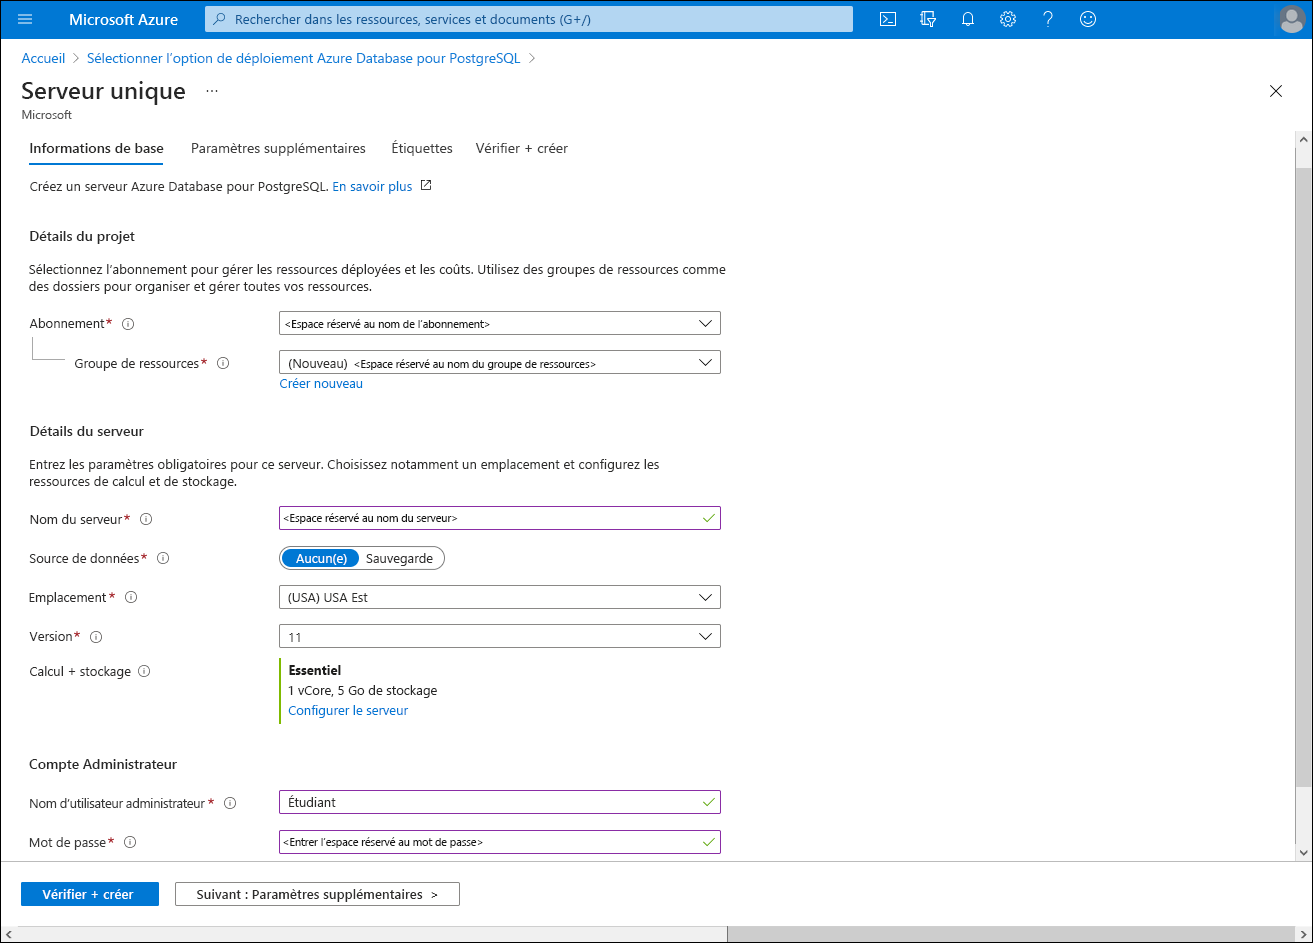The width and height of the screenshot is (1313, 943).
Task: Click the Vérifier + créer button
Action: point(90,894)
